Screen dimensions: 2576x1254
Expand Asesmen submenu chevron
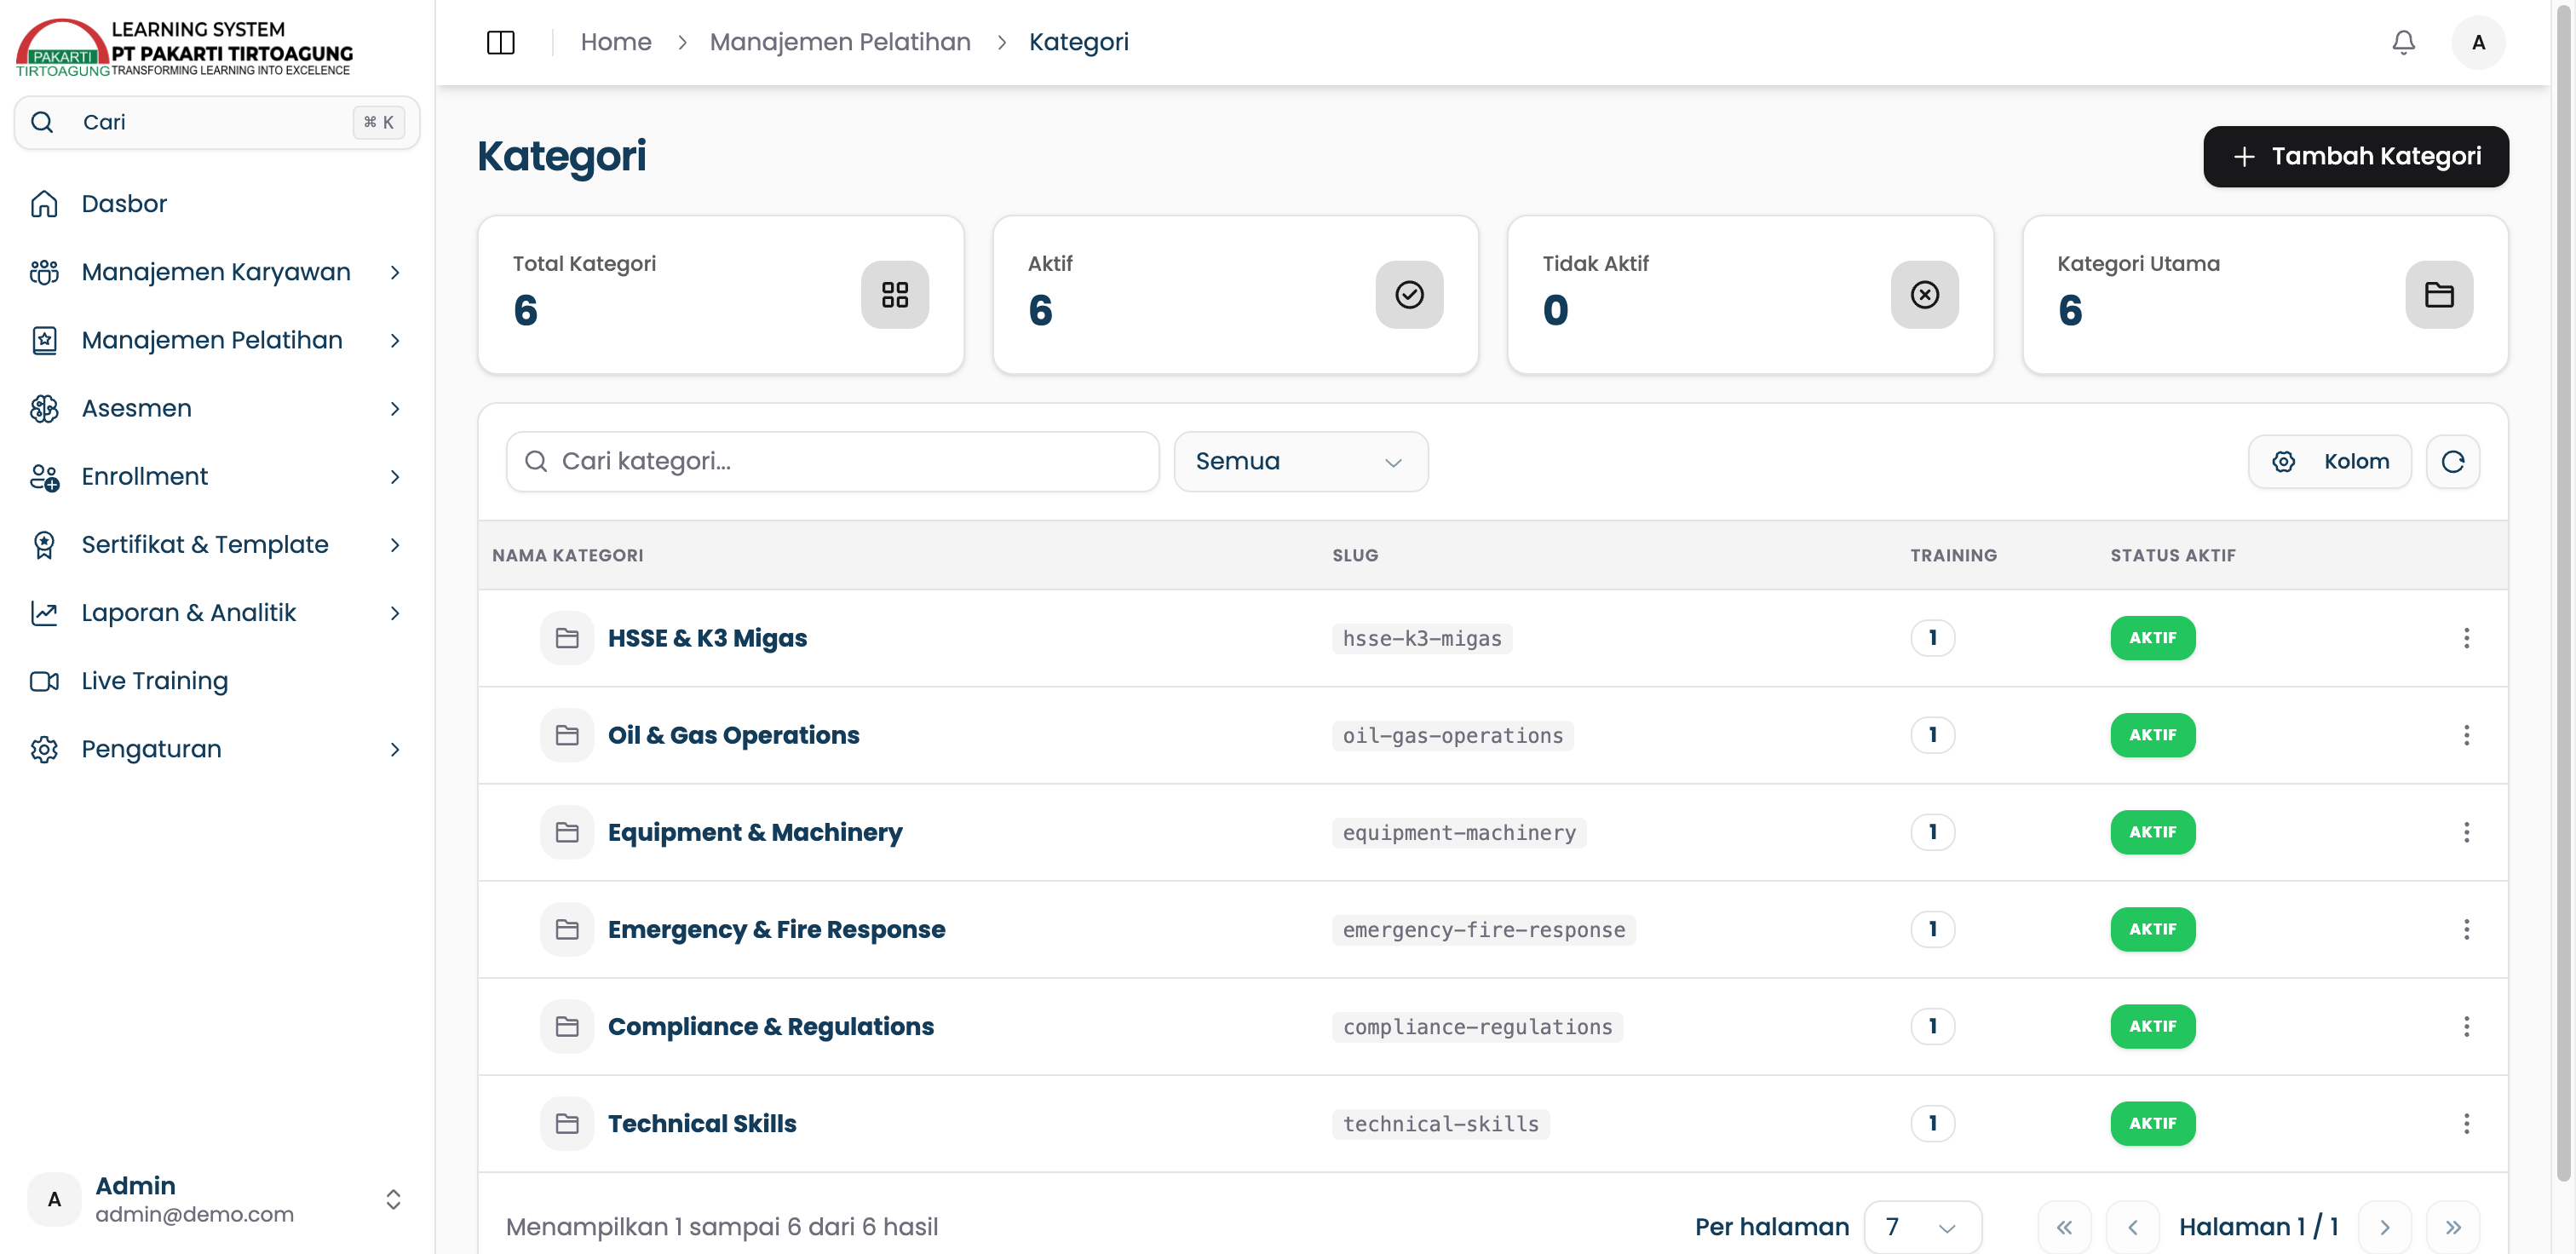click(x=395, y=408)
